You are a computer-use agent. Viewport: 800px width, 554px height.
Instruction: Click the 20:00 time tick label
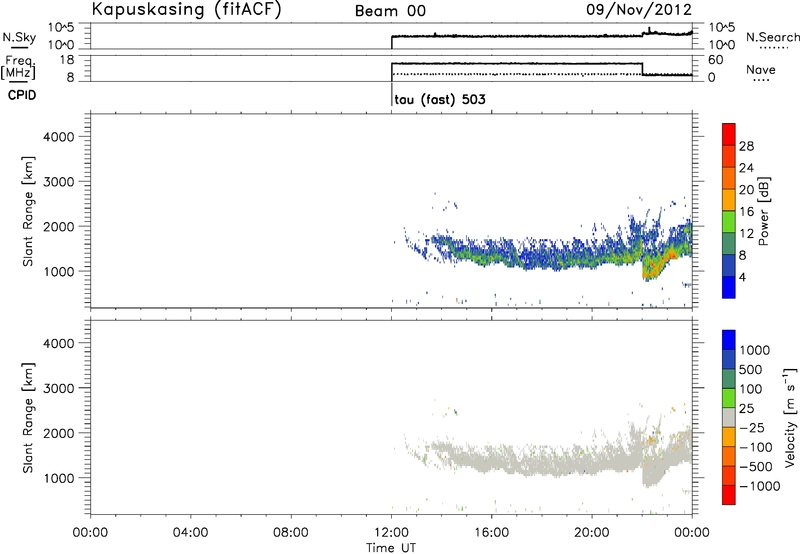pos(592,533)
